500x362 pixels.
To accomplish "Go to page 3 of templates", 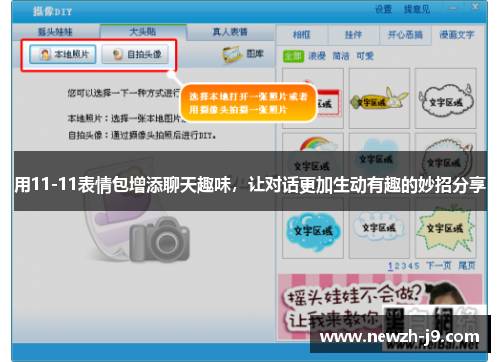I will 403,266.
